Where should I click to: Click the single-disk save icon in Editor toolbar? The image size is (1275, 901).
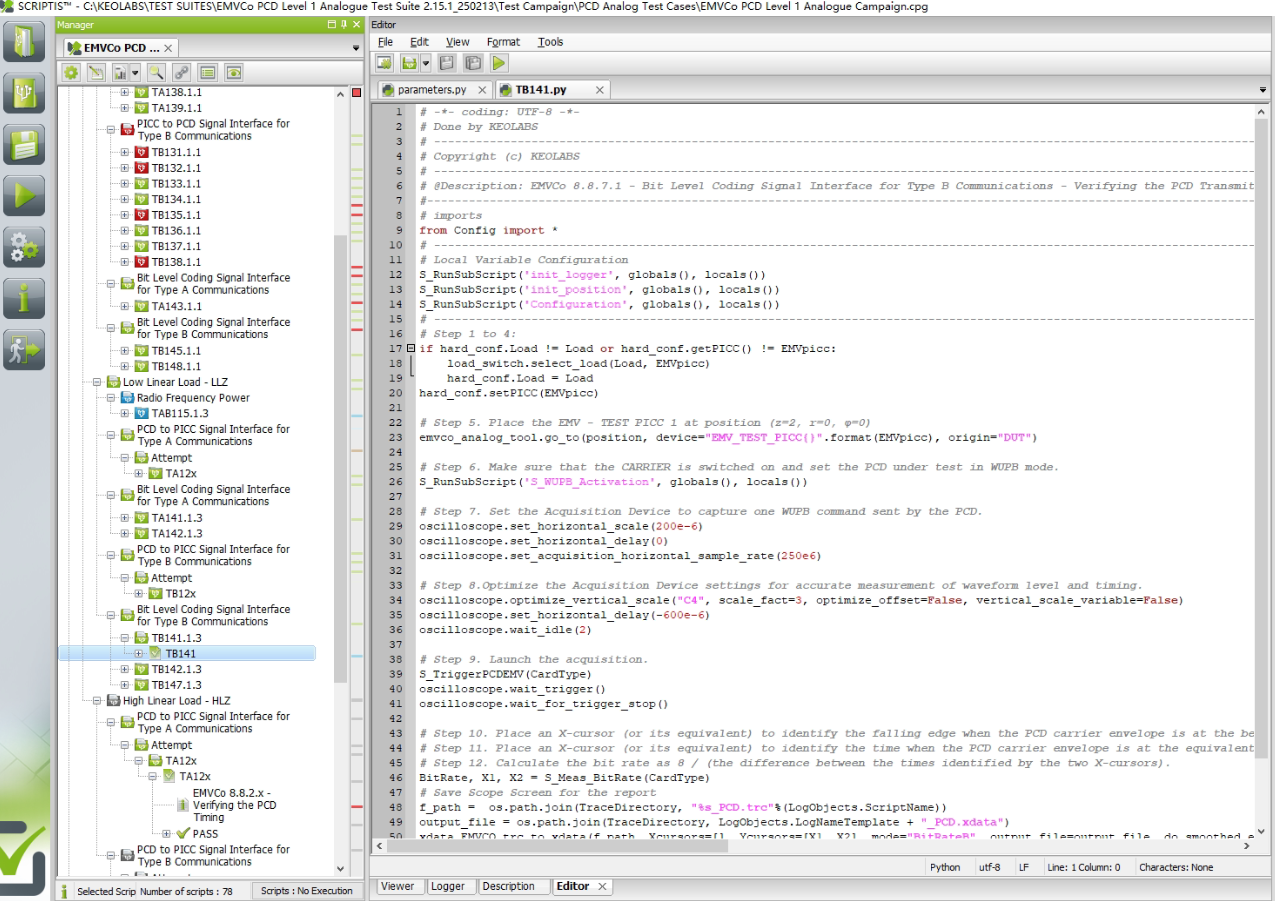click(x=447, y=63)
